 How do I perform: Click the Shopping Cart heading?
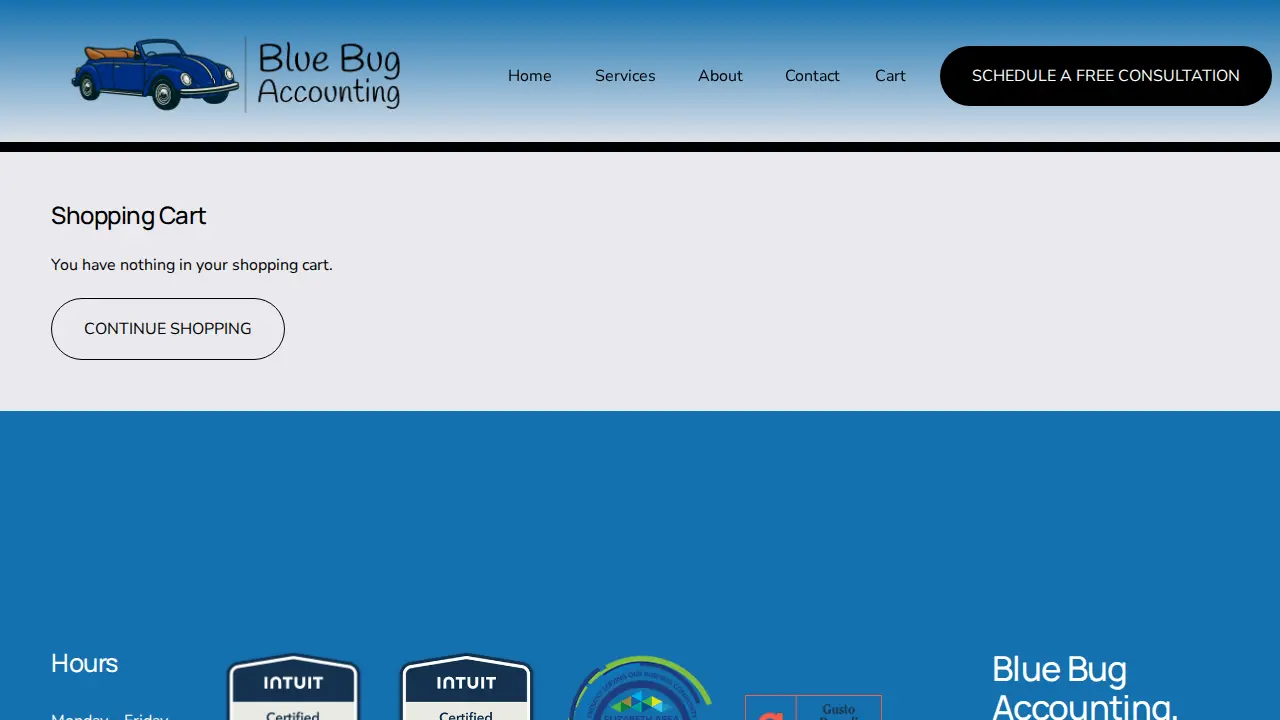(x=128, y=216)
